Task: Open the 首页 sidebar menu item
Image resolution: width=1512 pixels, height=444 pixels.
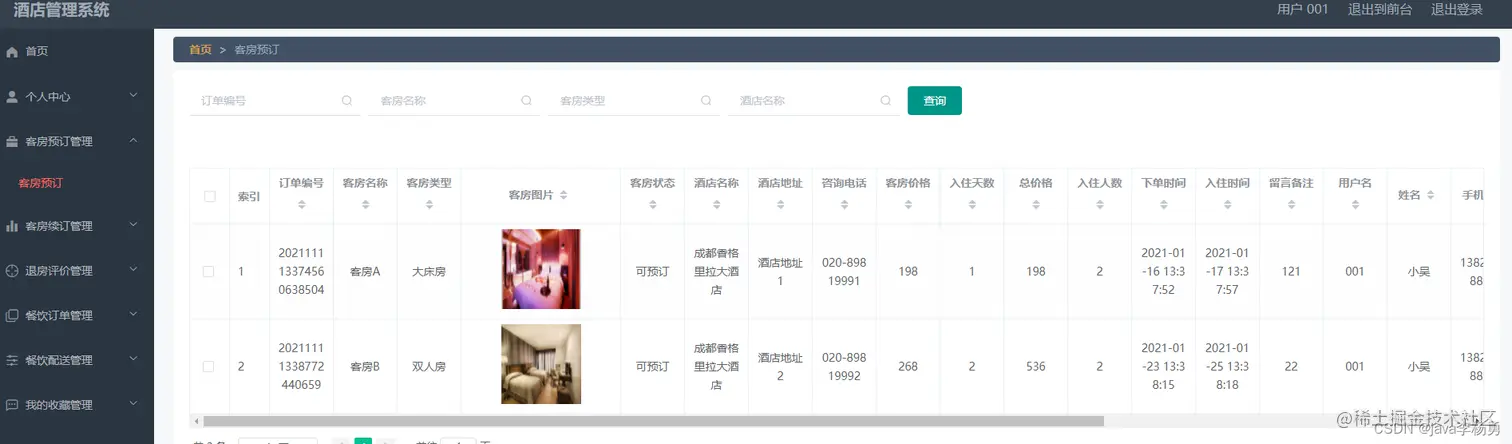Action: coord(77,51)
